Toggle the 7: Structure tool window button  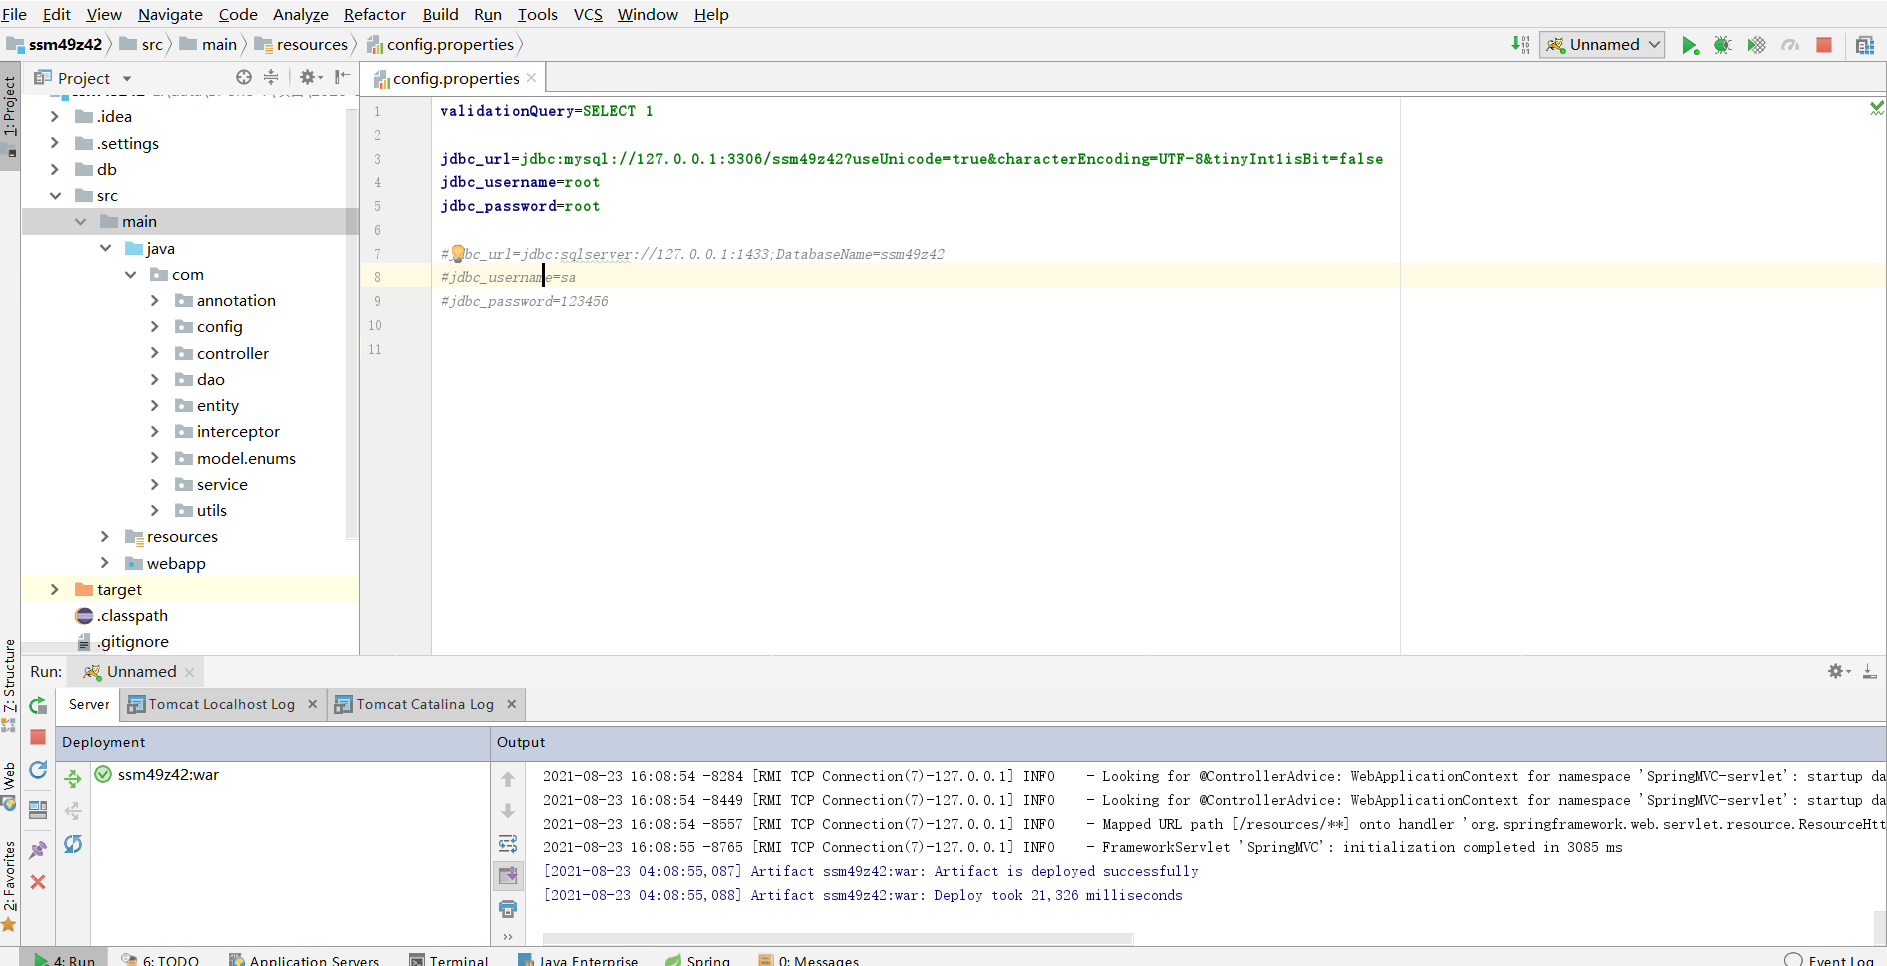(10, 684)
